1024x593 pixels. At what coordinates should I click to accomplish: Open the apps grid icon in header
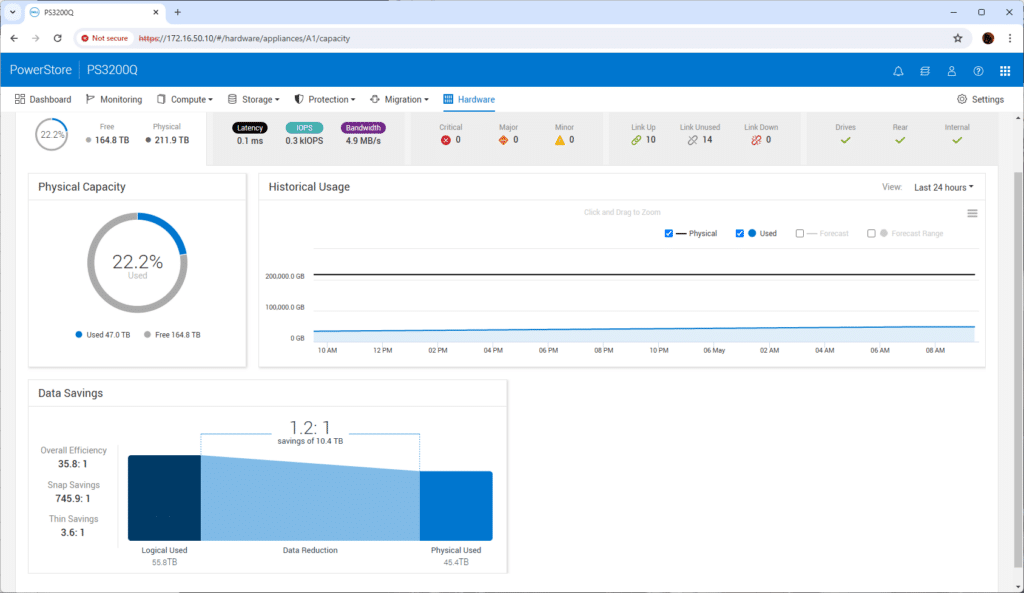(1005, 71)
